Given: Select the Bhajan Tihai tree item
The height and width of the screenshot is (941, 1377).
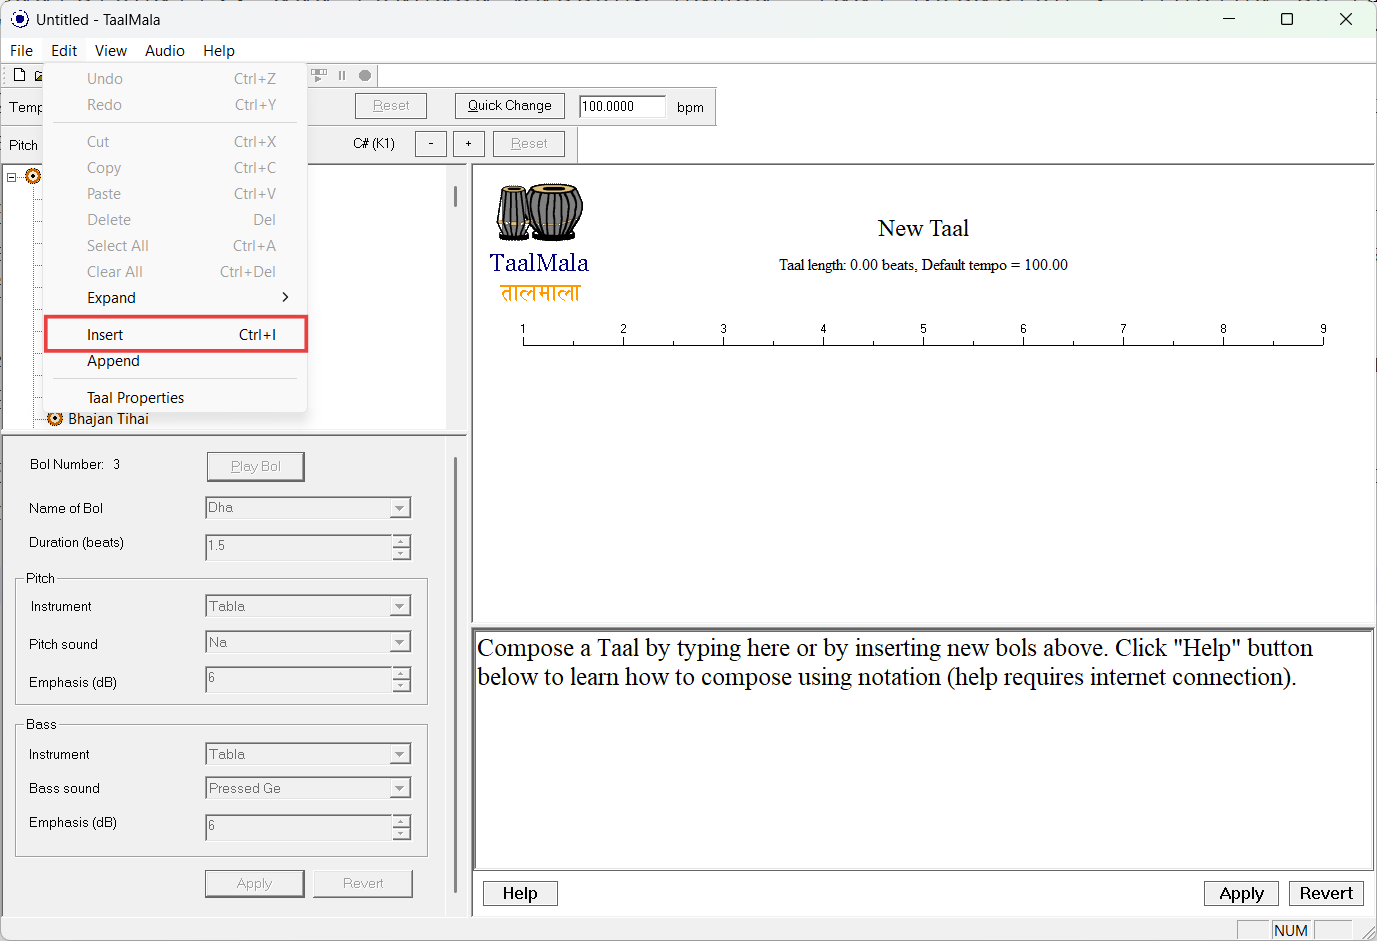Looking at the screenshot, I should pos(108,419).
